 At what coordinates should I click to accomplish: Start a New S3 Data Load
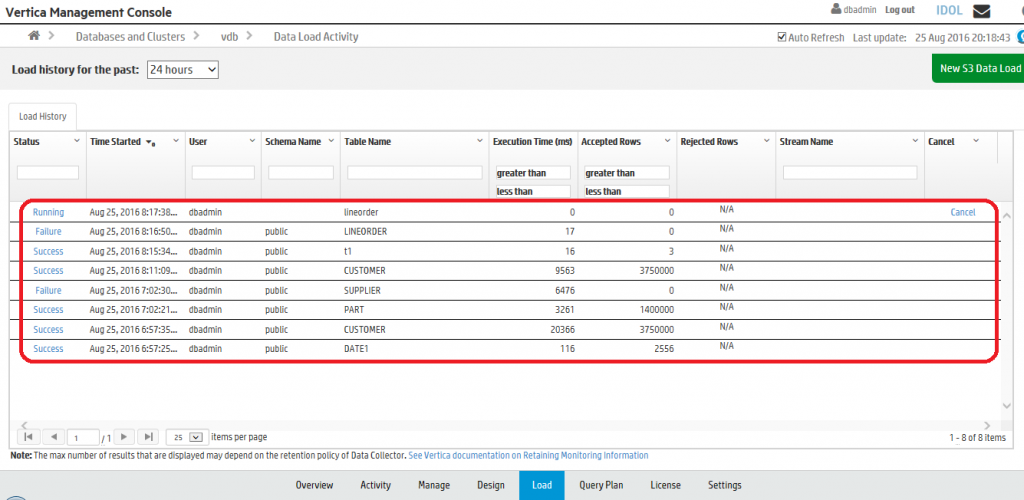tap(978, 69)
